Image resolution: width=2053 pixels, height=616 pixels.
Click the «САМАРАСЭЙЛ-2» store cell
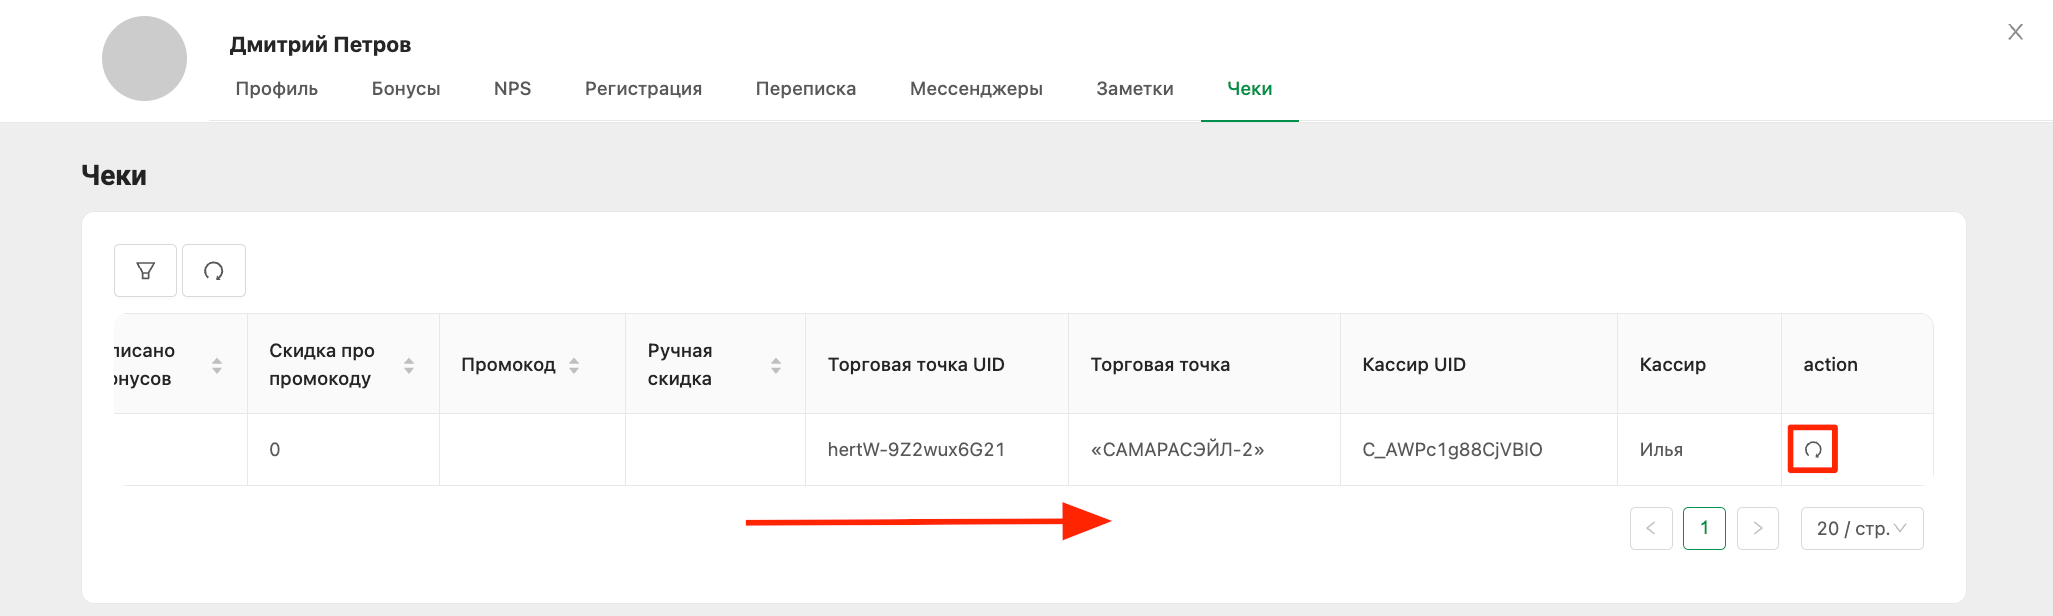pos(1204,450)
